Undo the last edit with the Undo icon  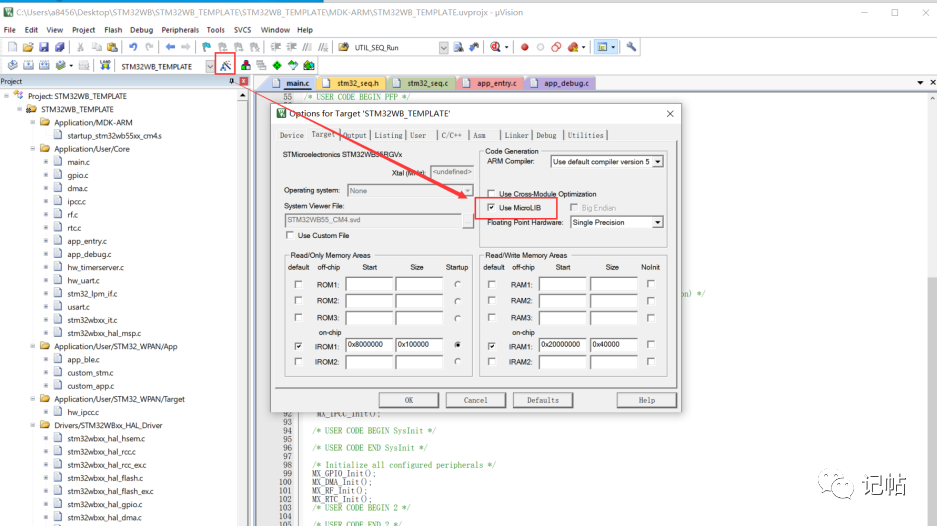(x=133, y=47)
